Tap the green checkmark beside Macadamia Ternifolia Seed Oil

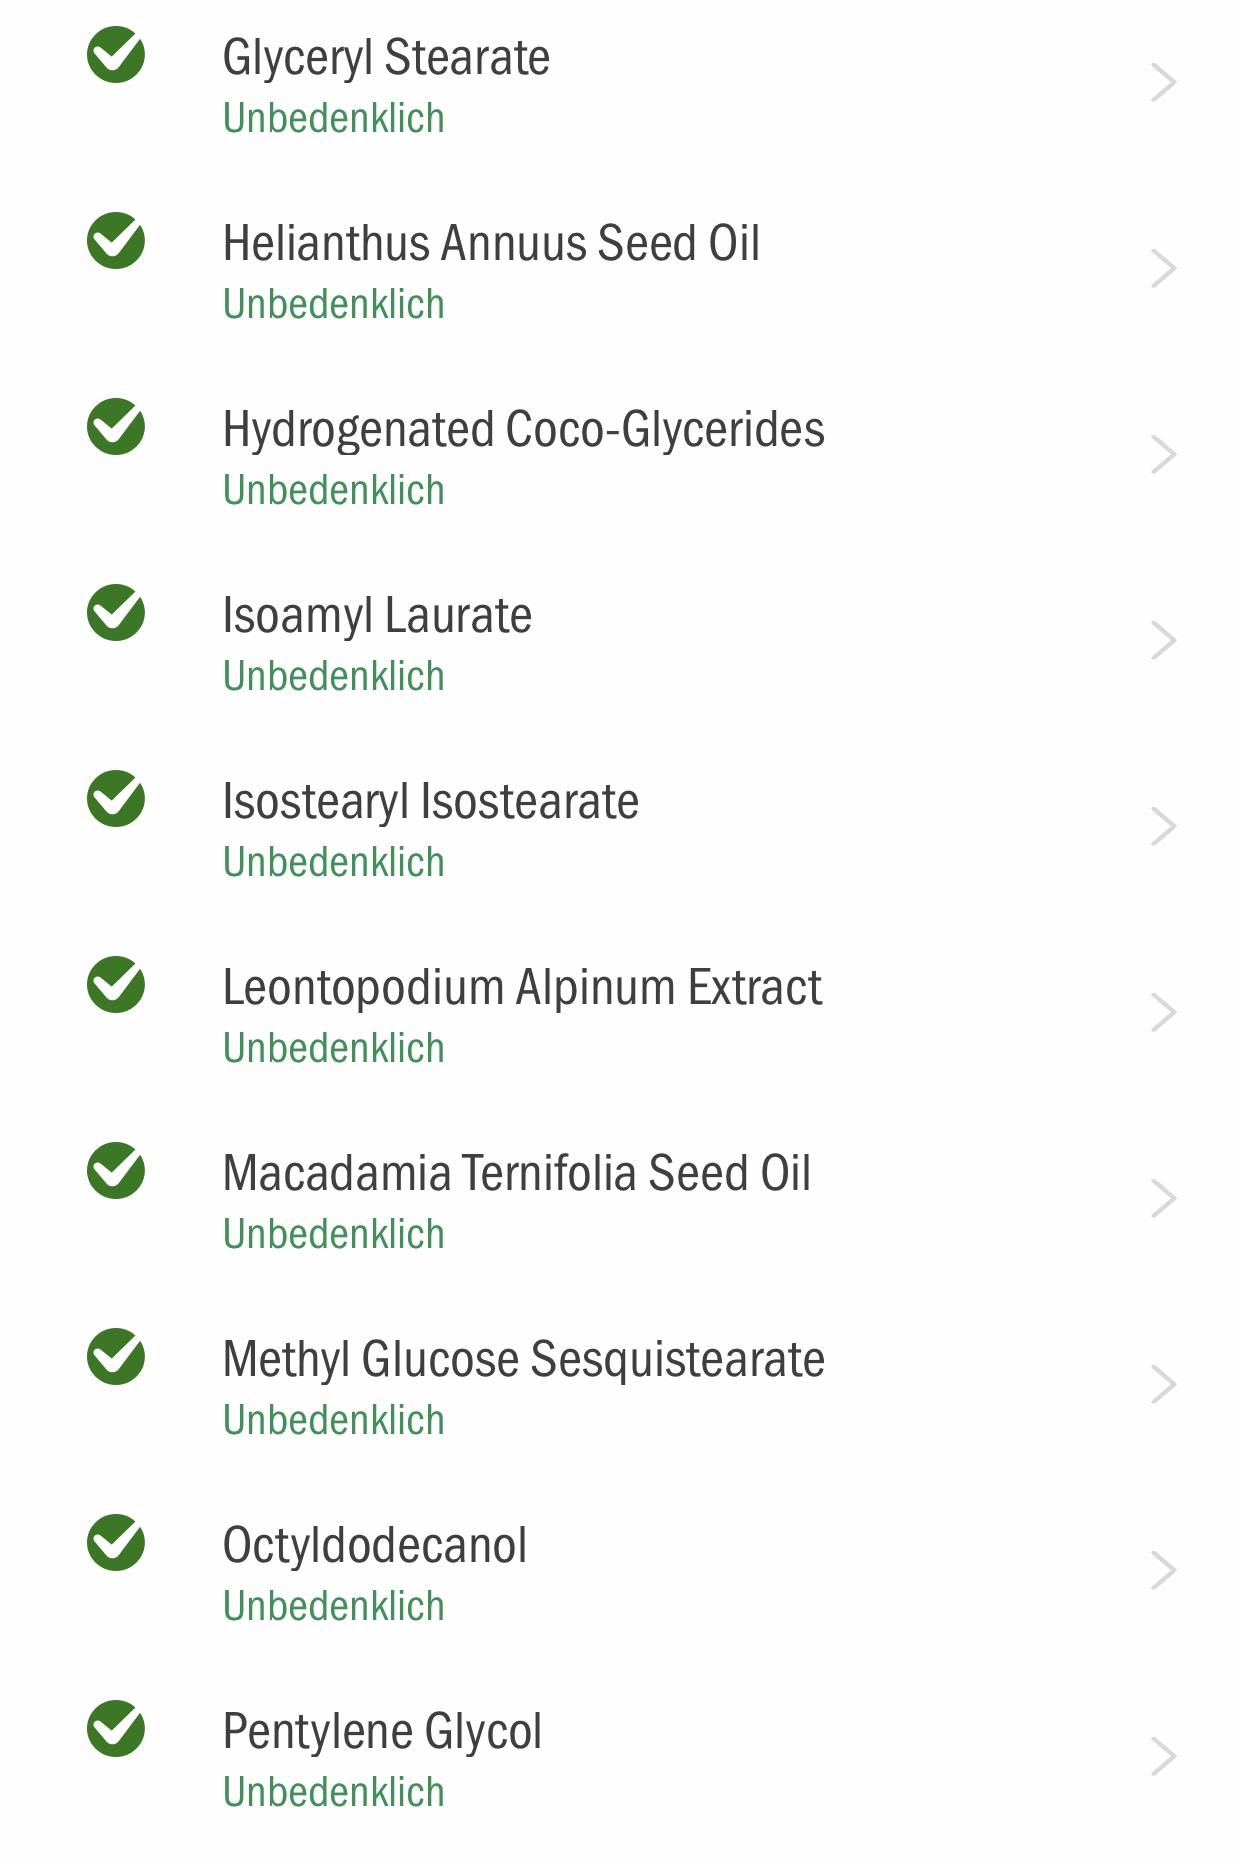pyautogui.click(x=116, y=1171)
